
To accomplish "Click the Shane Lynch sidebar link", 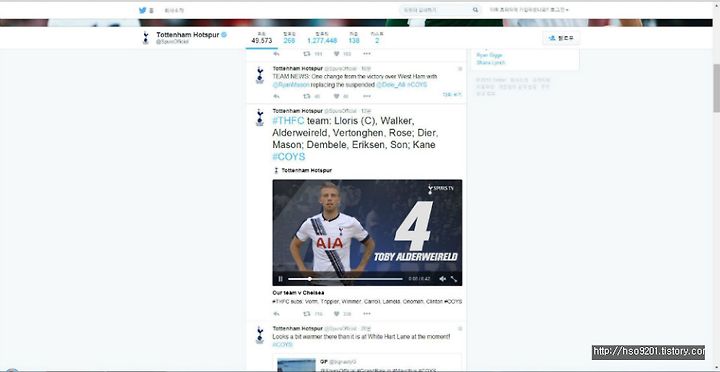I will click(490, 62).
